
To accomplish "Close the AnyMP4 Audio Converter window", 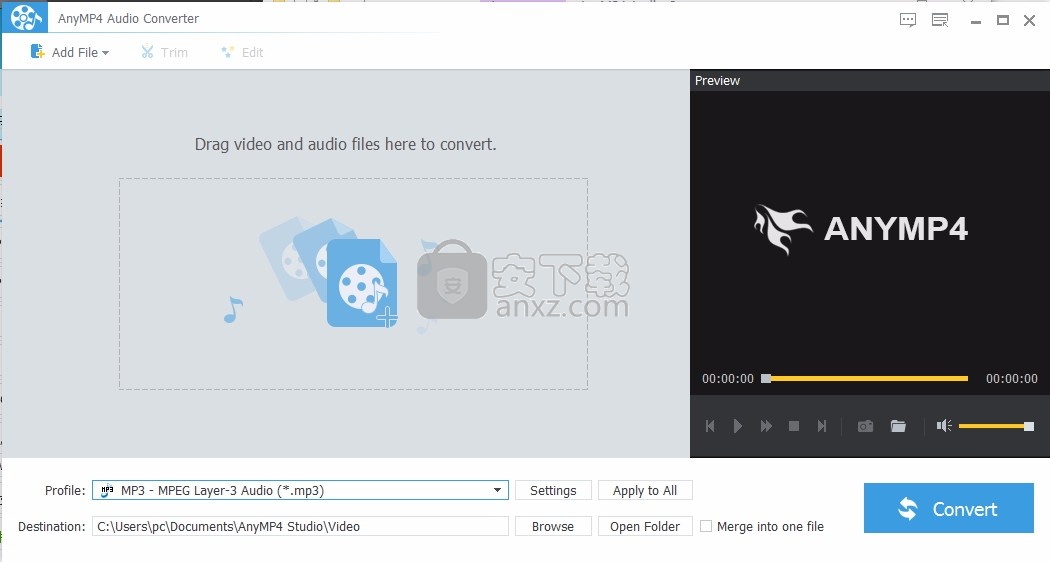I will tap(1029, 20).
